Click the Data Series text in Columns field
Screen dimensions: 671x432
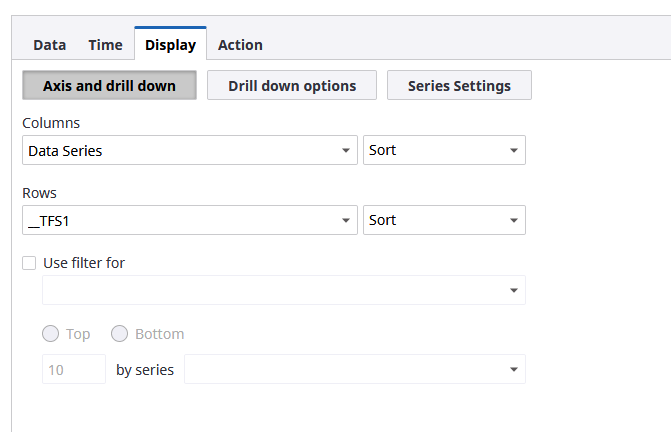click(x=66, y=151)
